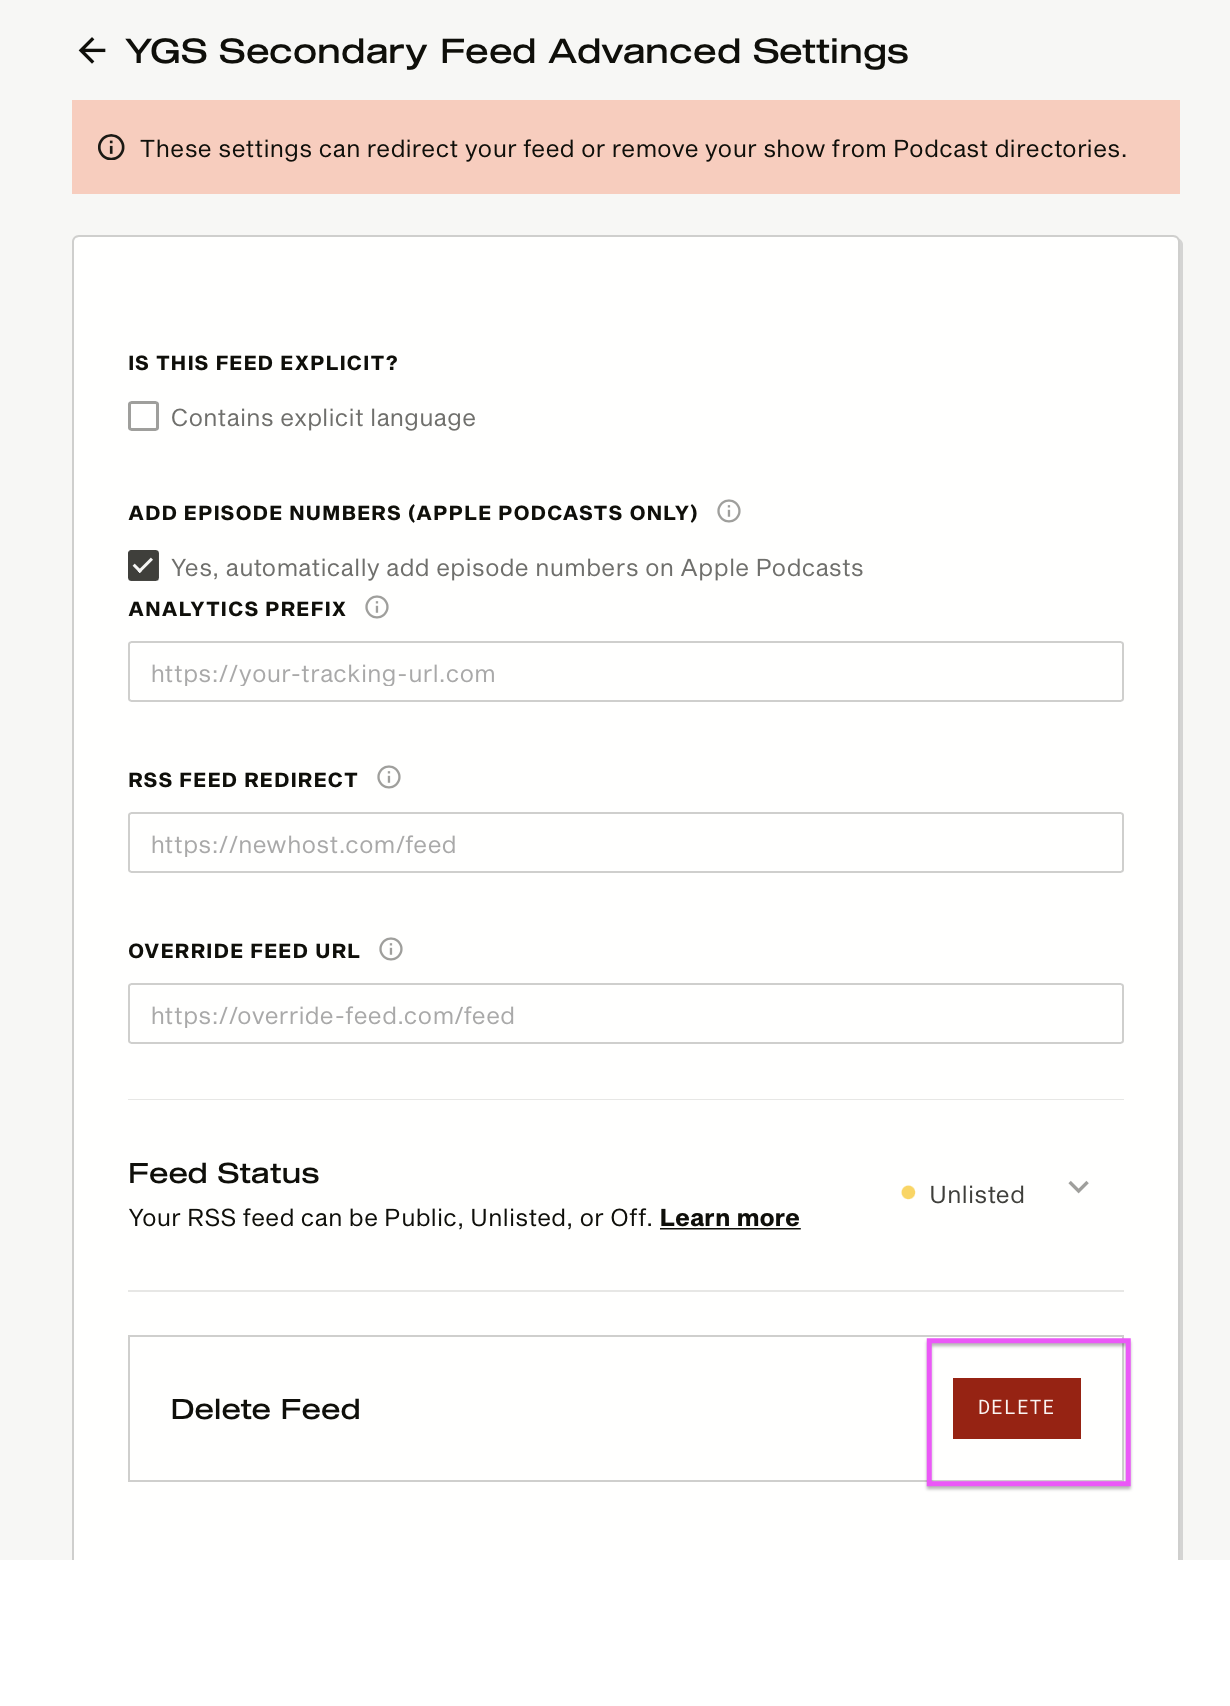Enable Contains explicit language checkbox

click(143, 416)
